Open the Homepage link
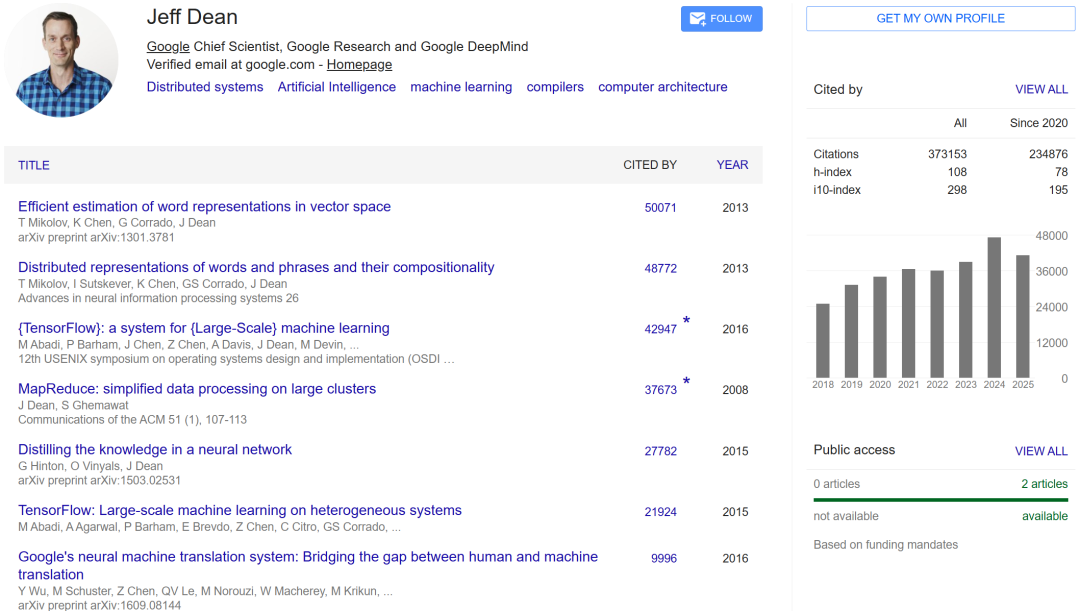1080x611 pixels. [x=359, y=65]
